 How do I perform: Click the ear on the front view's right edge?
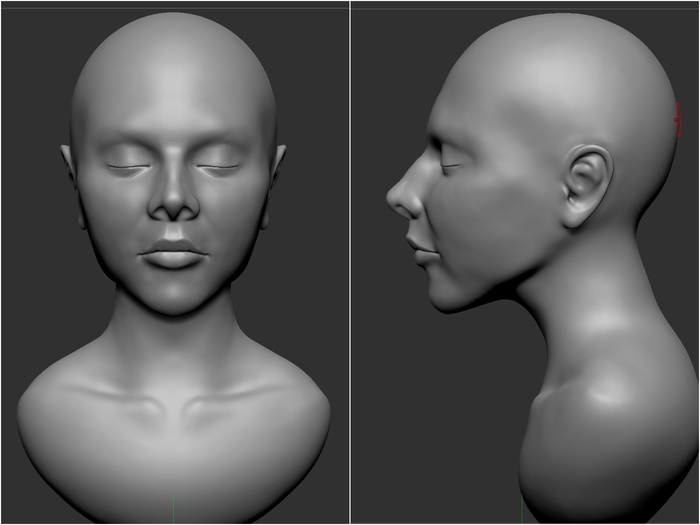pyautogui.click(x=279, y=162)
